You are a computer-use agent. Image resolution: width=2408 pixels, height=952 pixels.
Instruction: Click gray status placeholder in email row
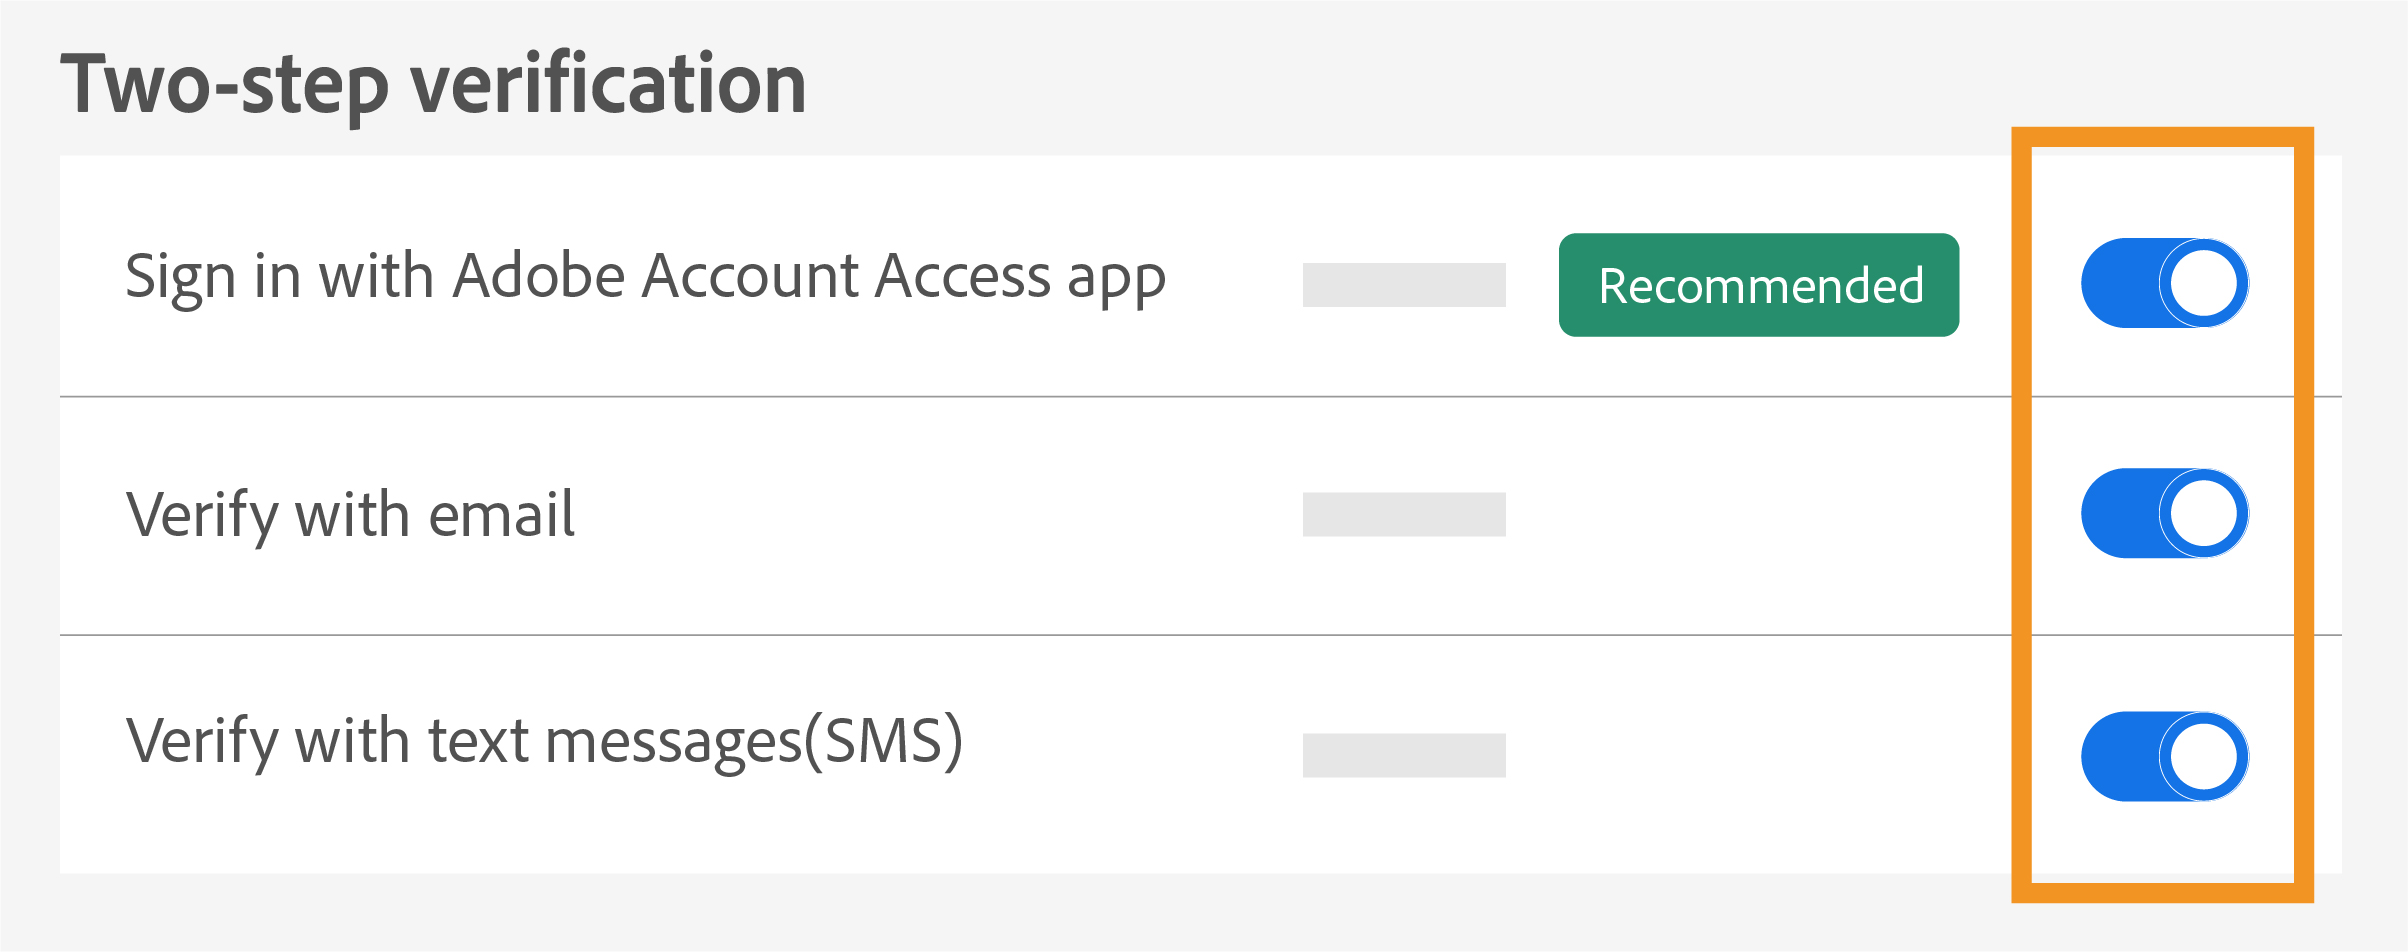coord(1403,514)
